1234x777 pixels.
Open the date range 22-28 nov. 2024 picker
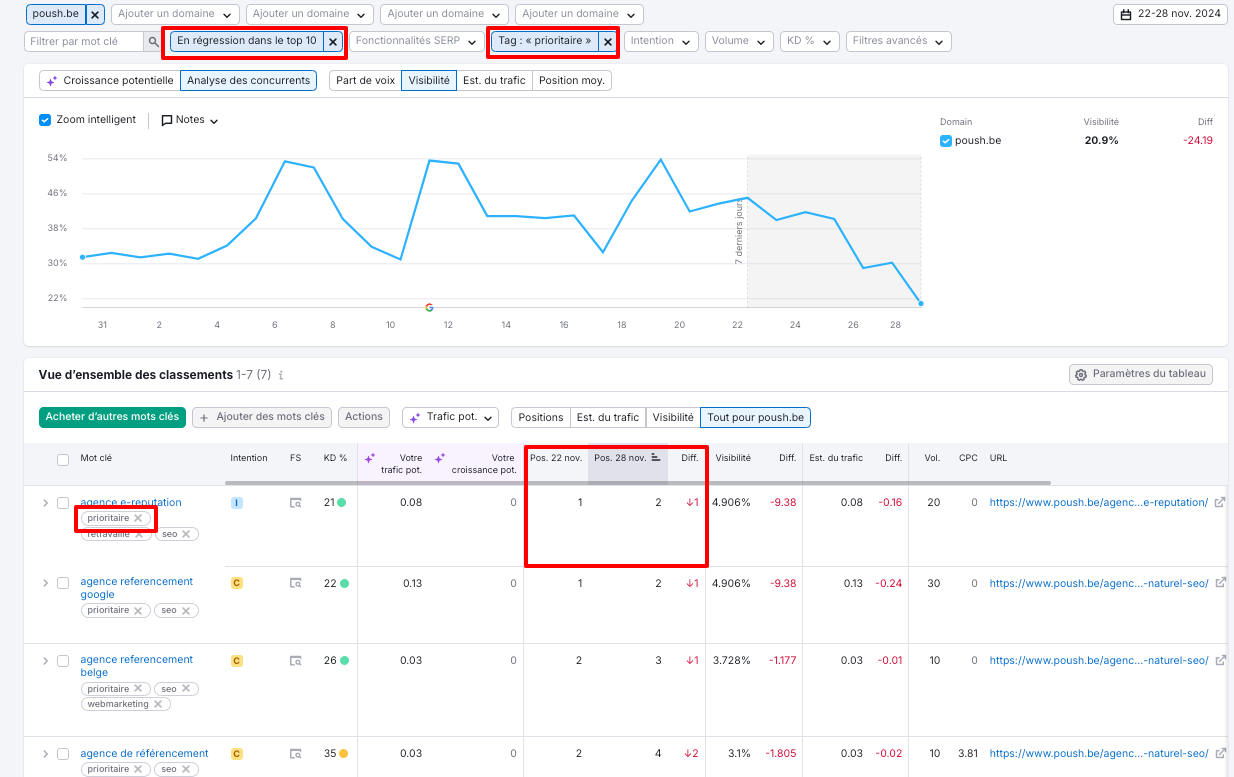click(x=1169, y=15)
